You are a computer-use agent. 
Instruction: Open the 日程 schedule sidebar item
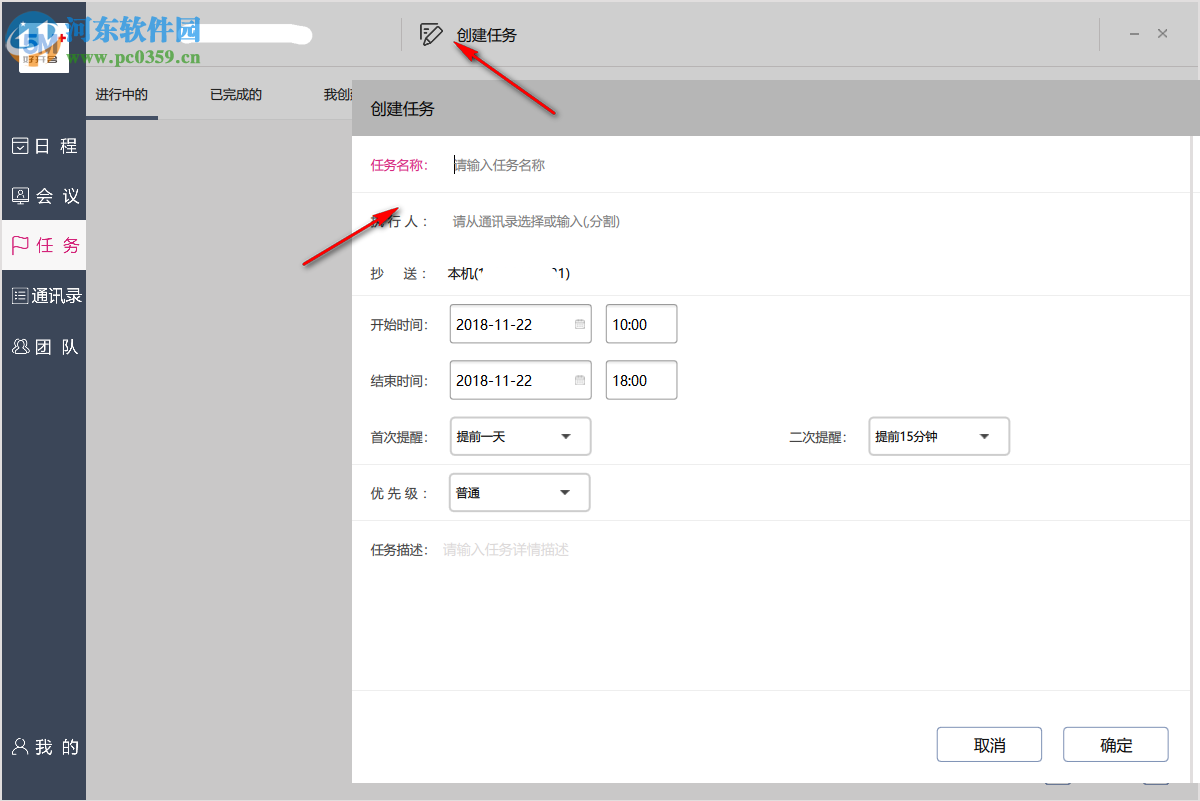click(43, 146)
